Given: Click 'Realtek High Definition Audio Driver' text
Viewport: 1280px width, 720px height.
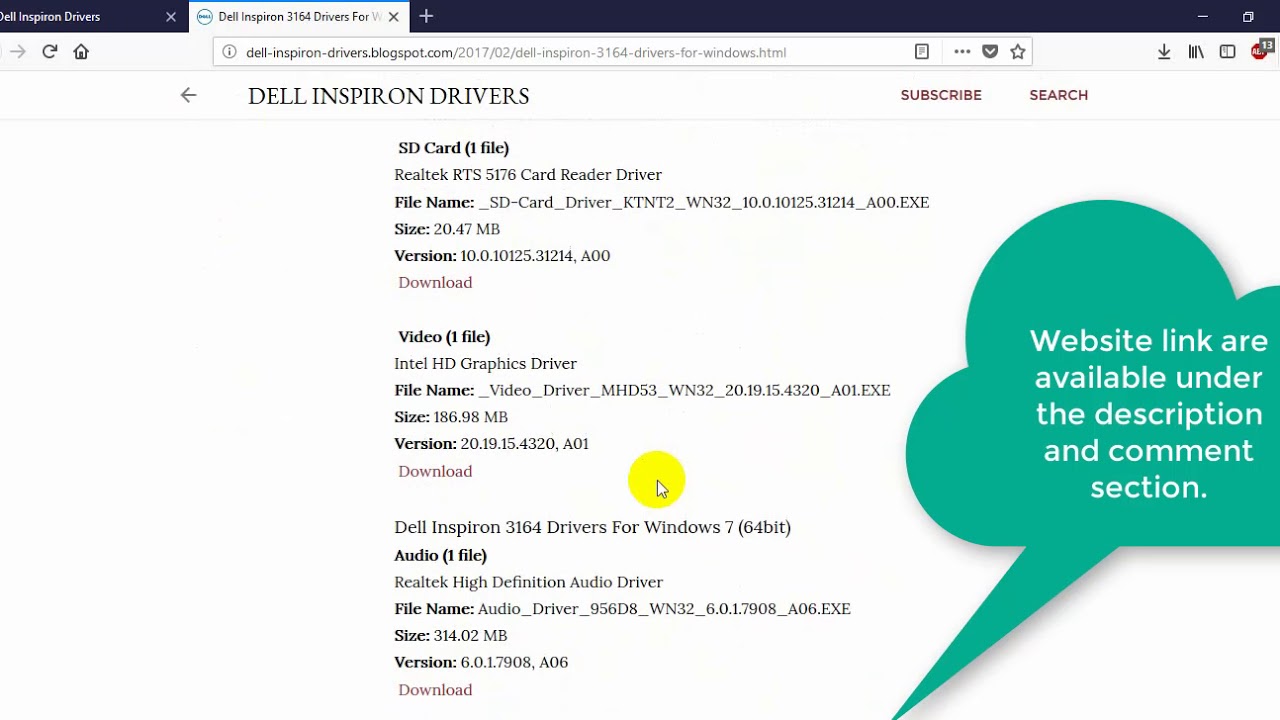Looking at the screenshot, I should tap(528, 582).
